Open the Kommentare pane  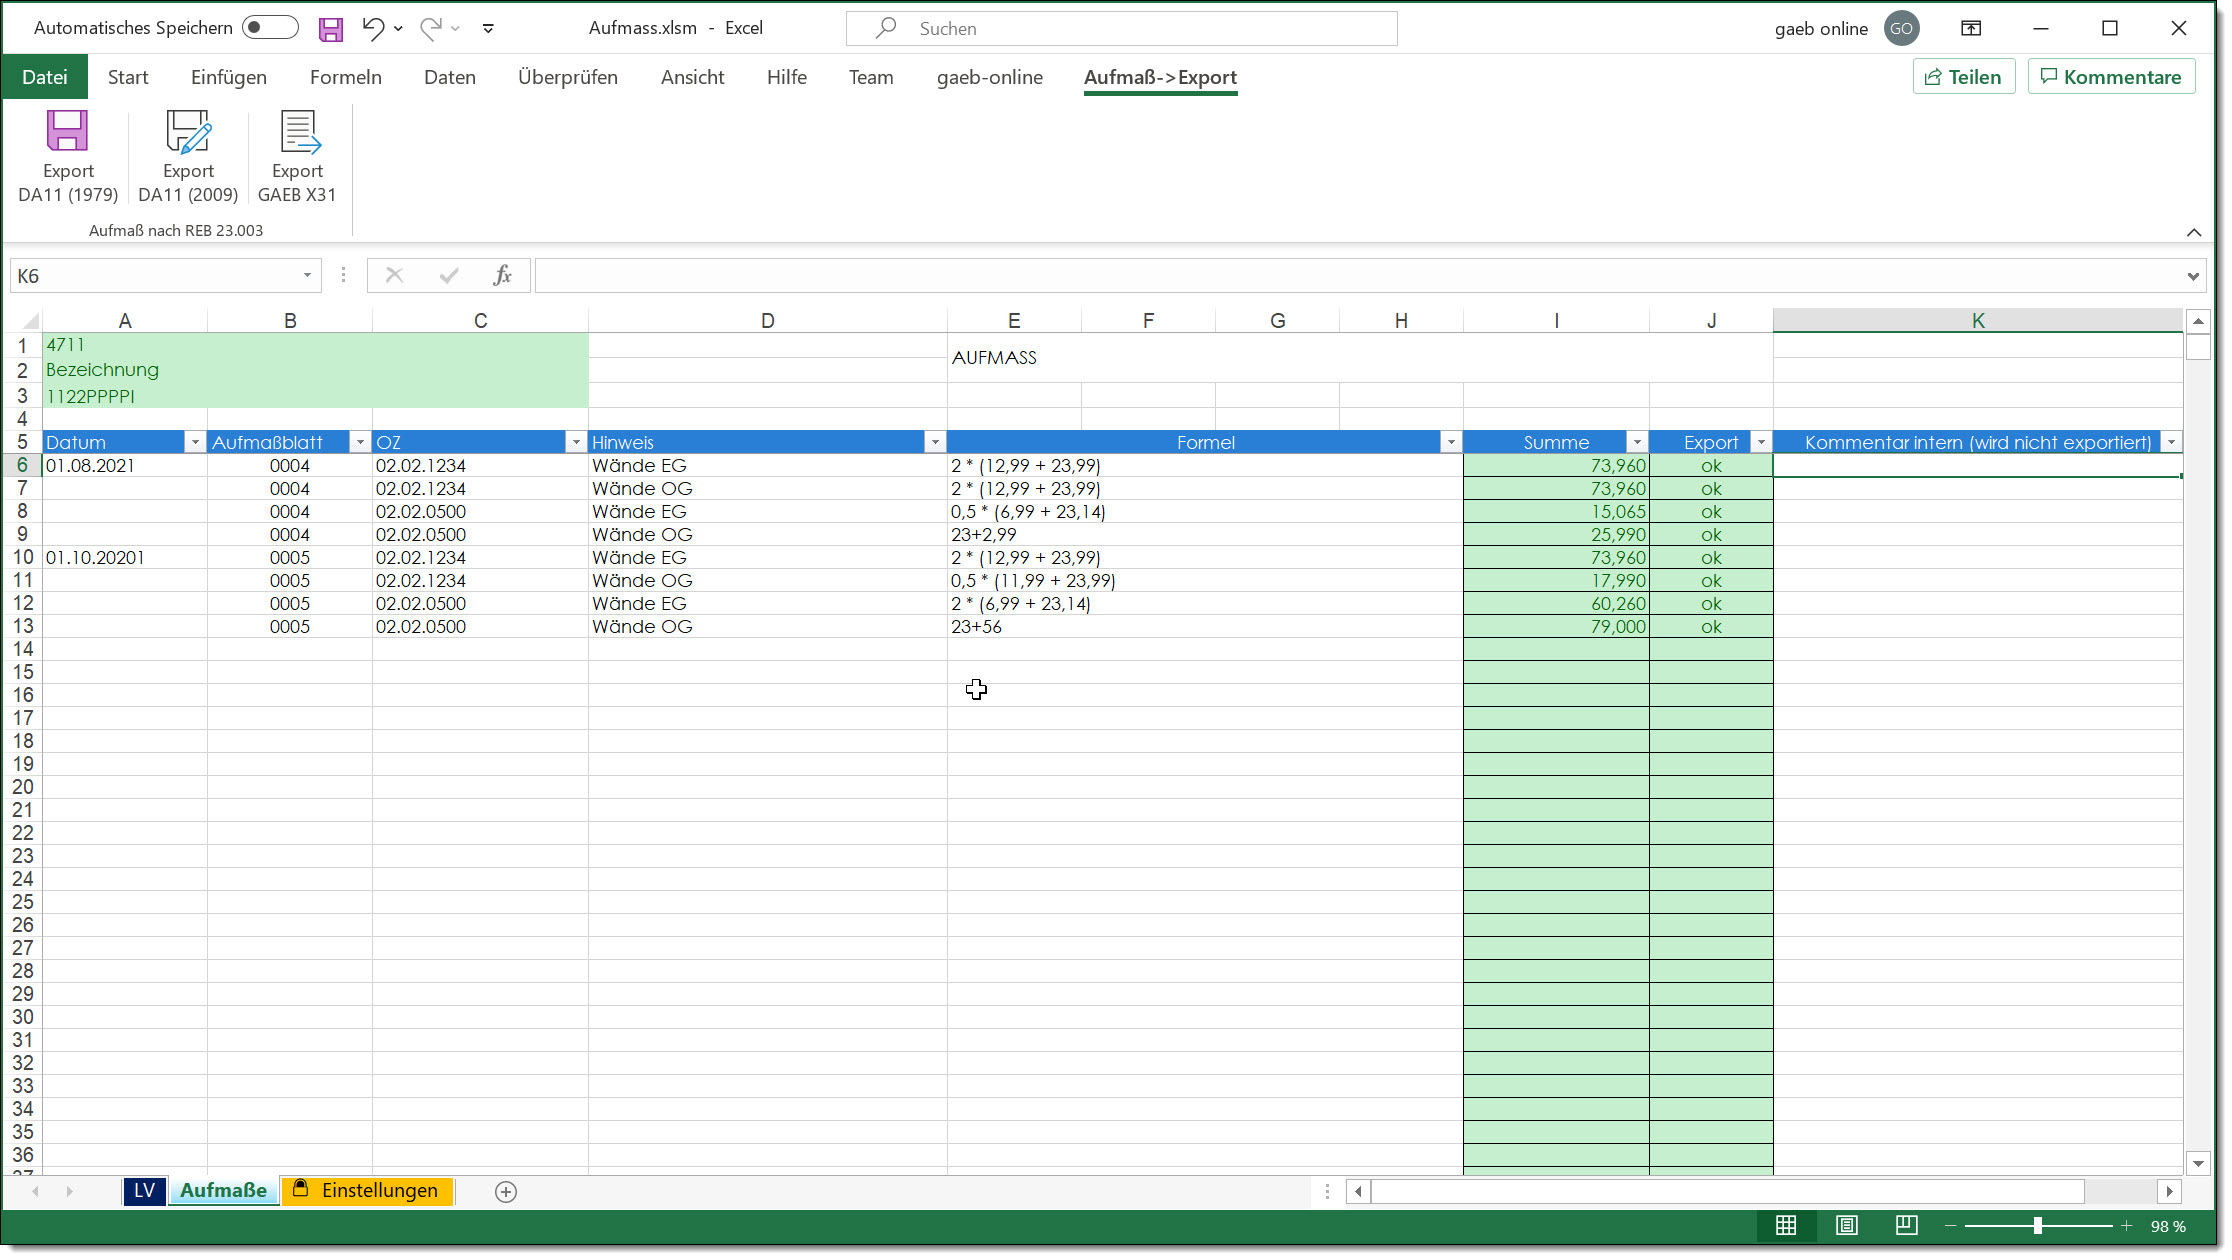coord(2110,76)
